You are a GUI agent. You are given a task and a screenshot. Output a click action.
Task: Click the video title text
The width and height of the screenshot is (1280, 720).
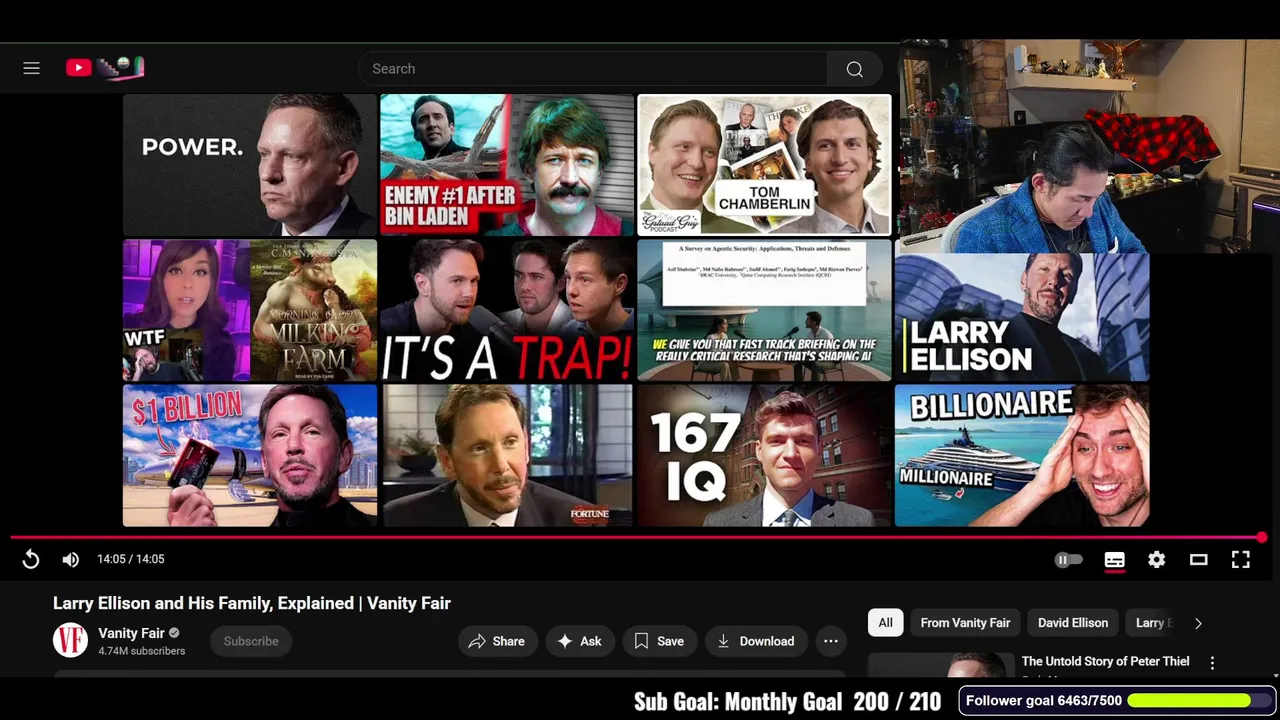pyautogui.click(x=252, y=603)
